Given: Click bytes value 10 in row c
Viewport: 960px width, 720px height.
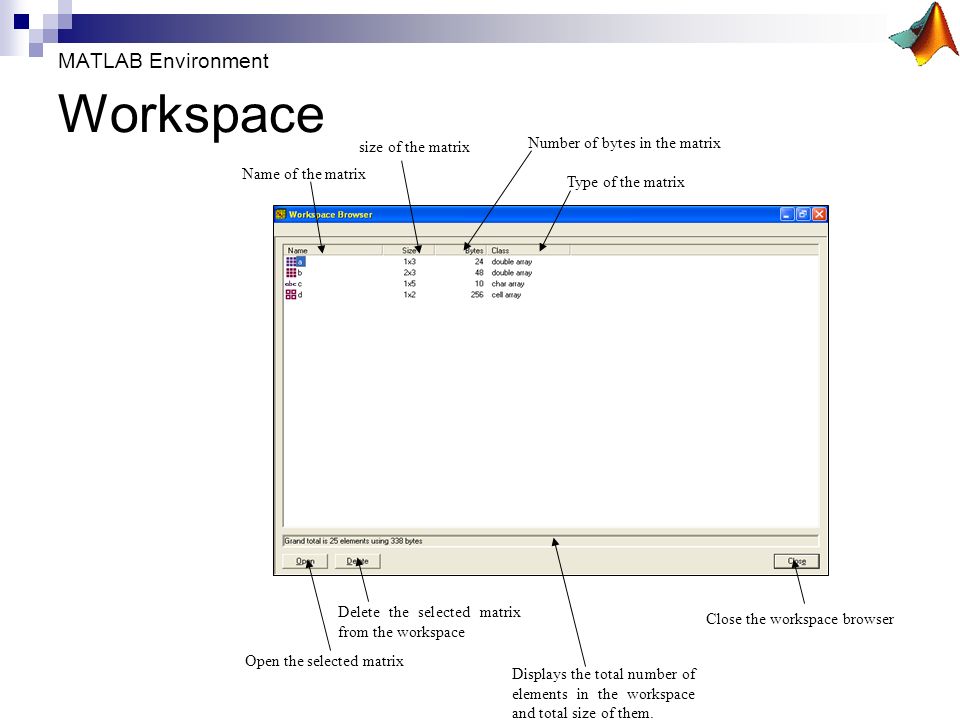Looking at the screenshot, I should (x=479, y=283).
